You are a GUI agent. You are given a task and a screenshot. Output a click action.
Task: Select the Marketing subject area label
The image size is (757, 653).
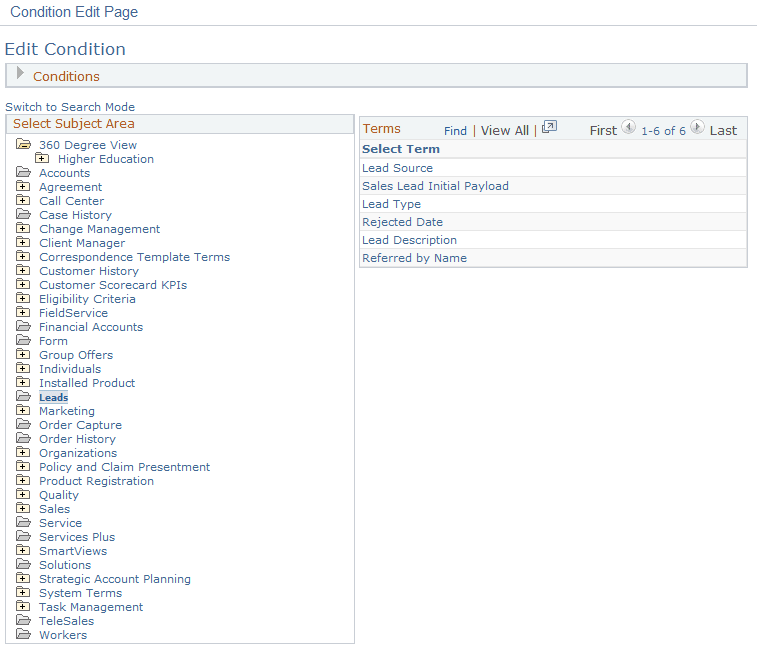point(67,411)
